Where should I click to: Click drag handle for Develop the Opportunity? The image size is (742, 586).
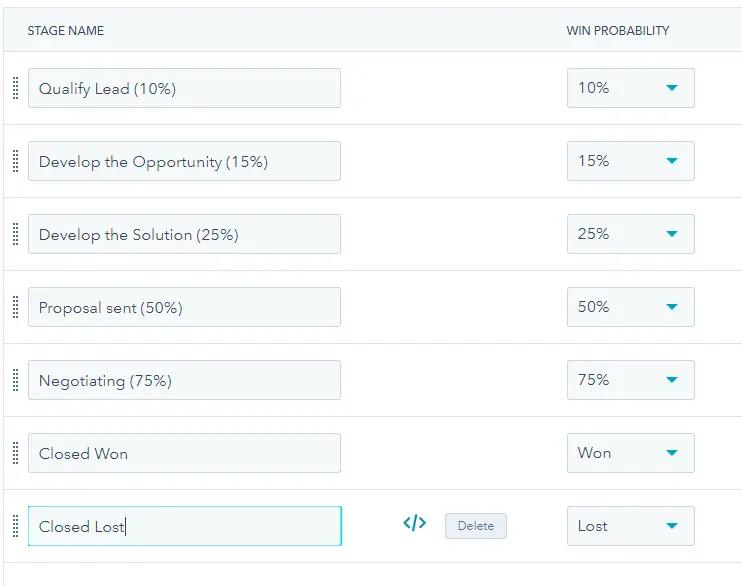coord(15,161)
